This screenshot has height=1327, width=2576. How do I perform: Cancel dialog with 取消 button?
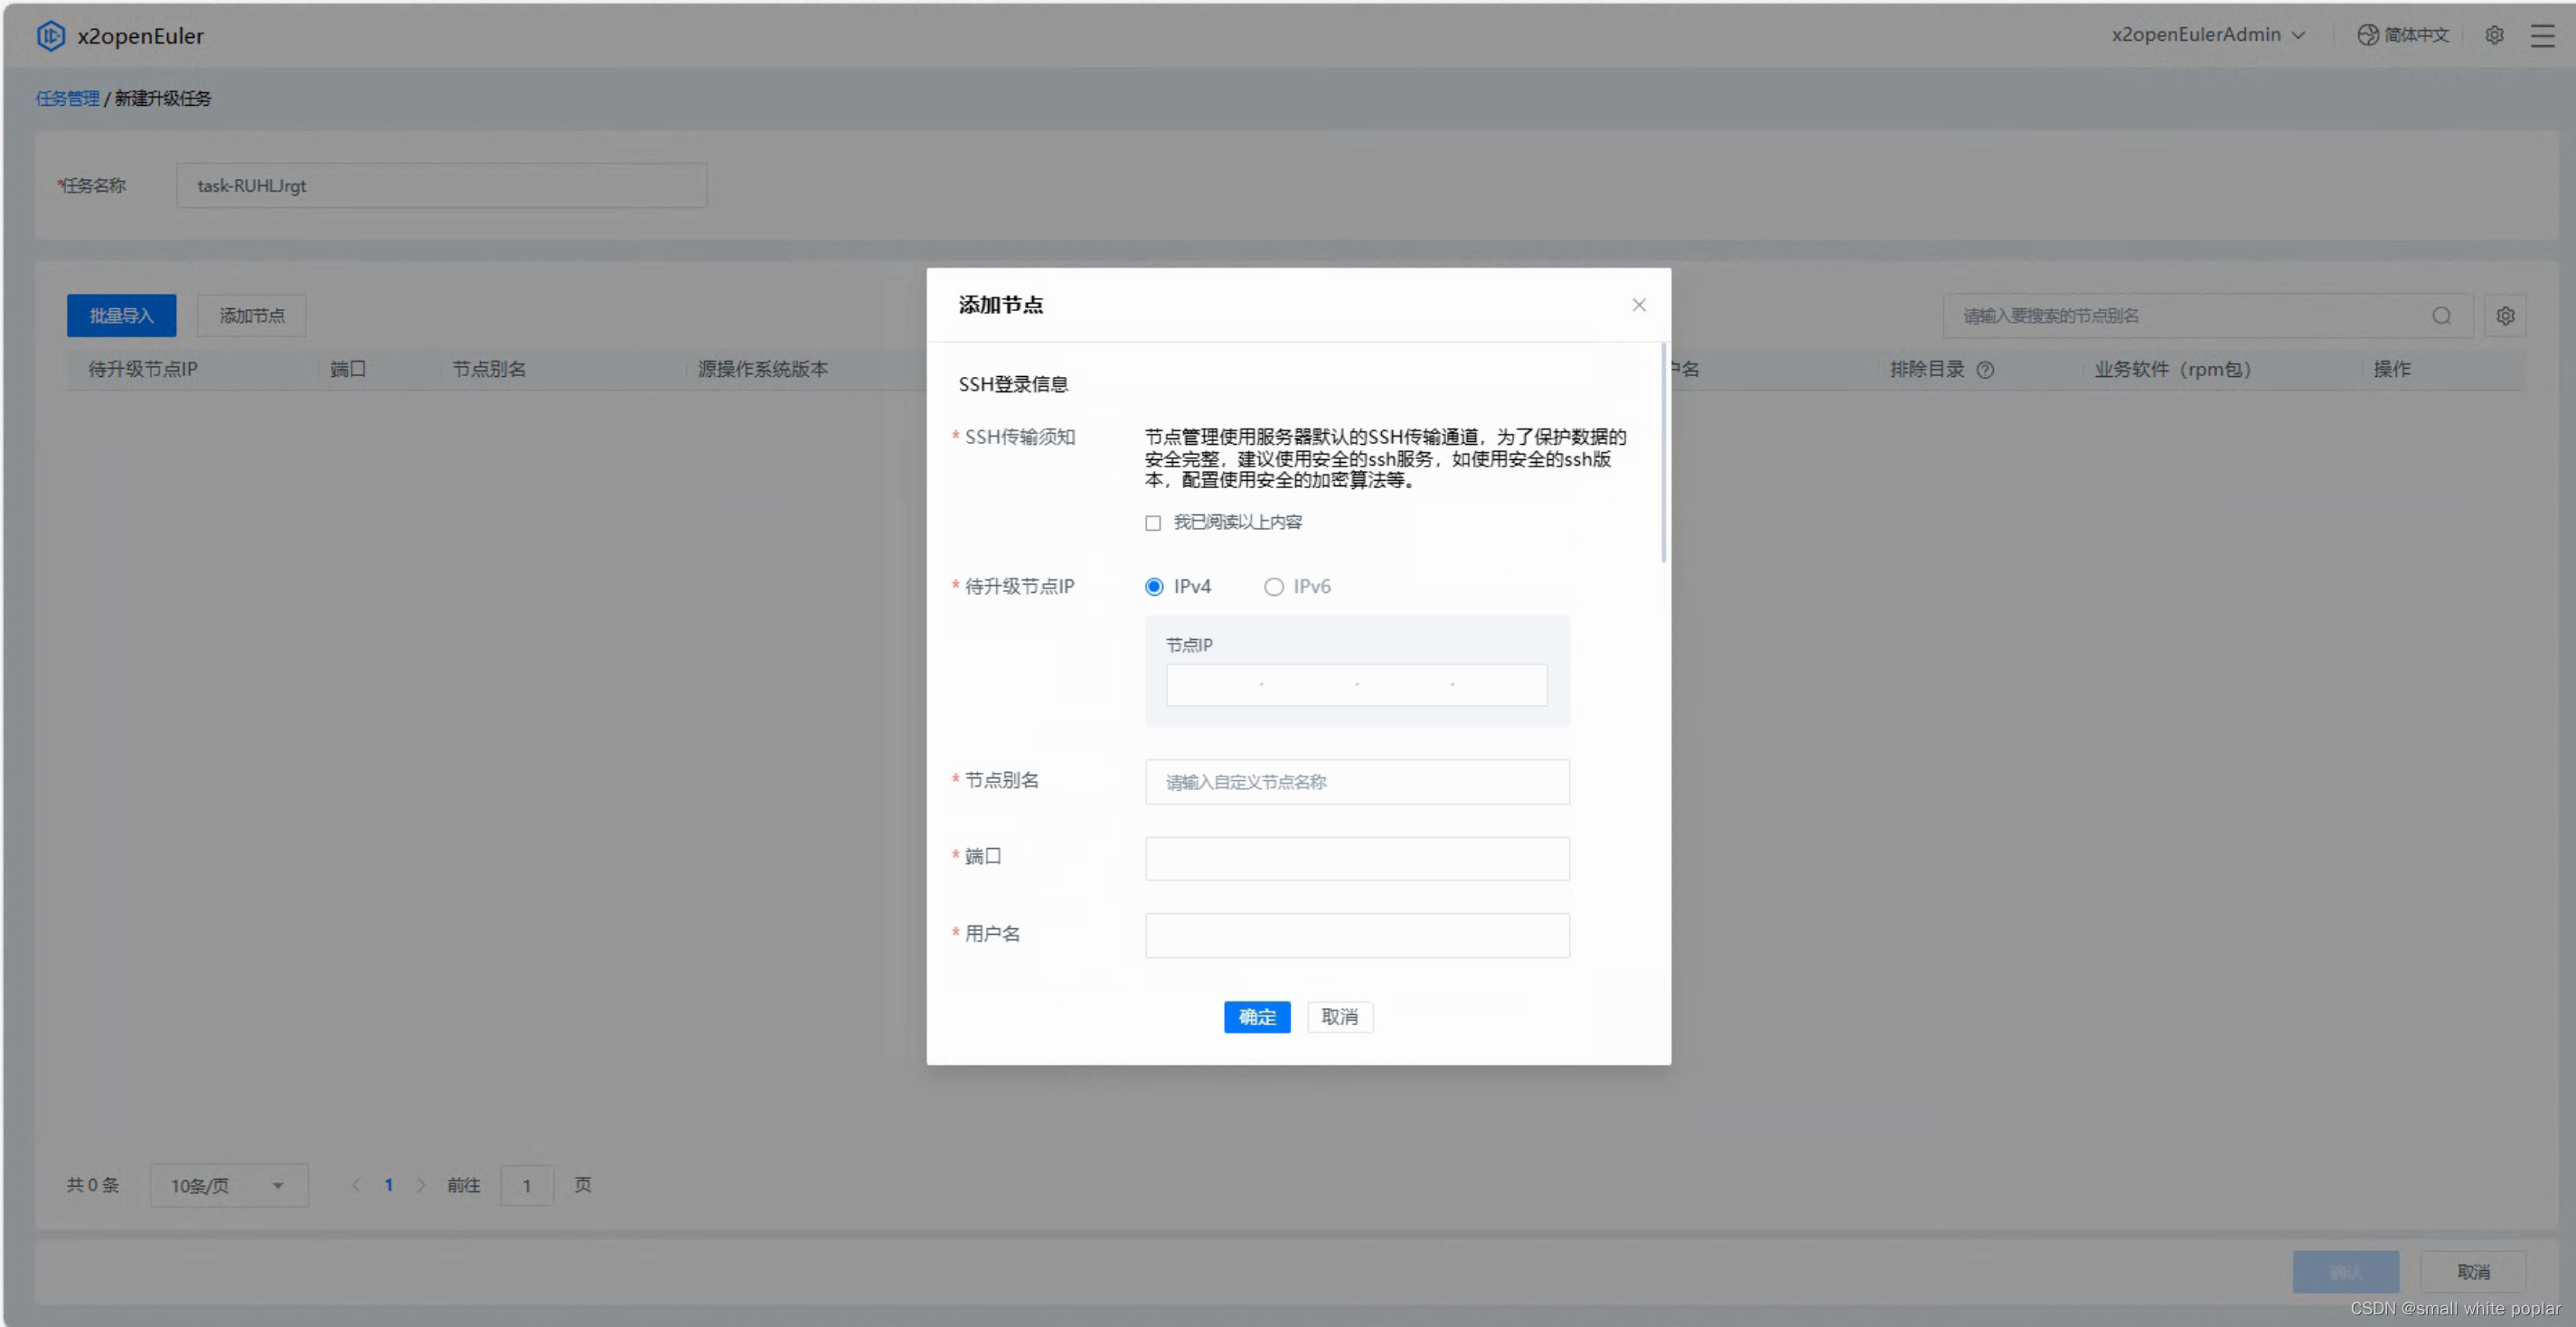(x=1339, y=1017)
